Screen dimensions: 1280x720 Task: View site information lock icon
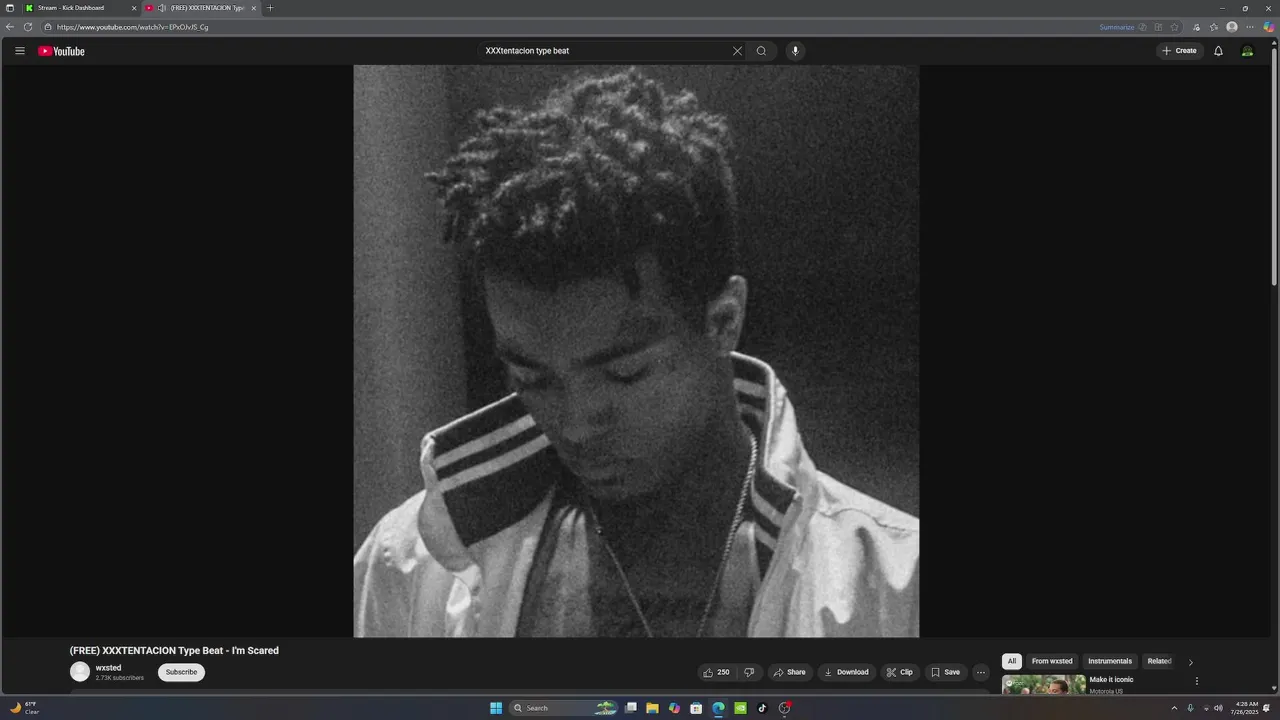[x=48, y=27]
